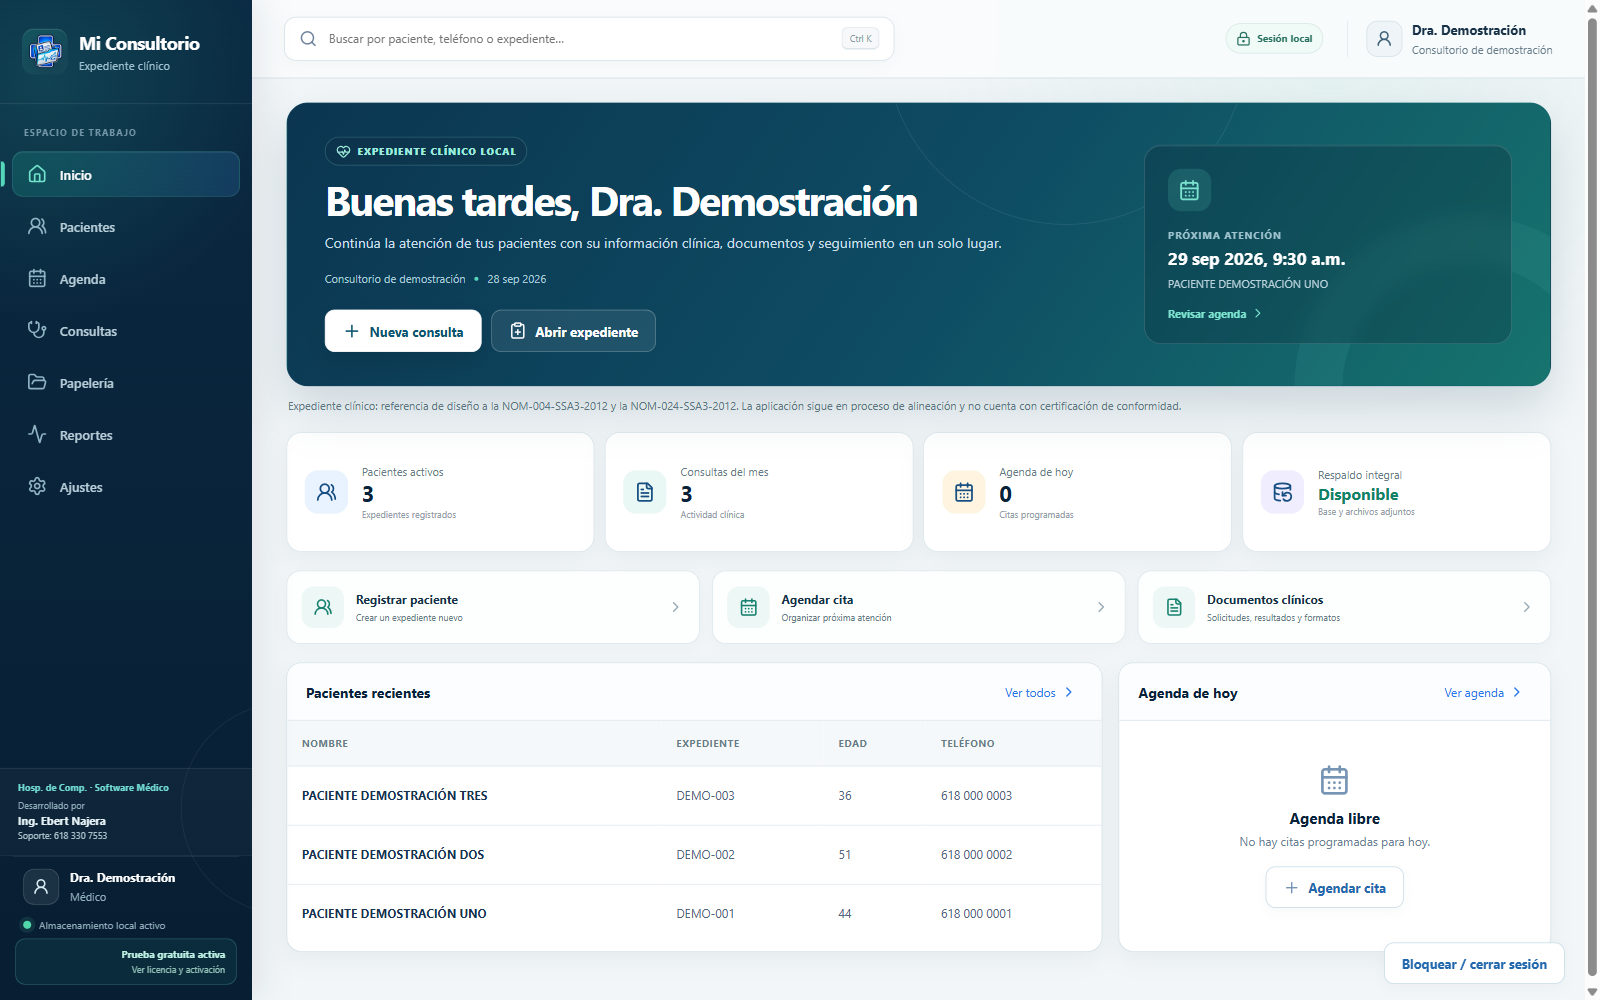This screenshot has width=1600, height=1000.
Task: Open Prueba gratuita activa license box
Action: [x=126, y=962]
